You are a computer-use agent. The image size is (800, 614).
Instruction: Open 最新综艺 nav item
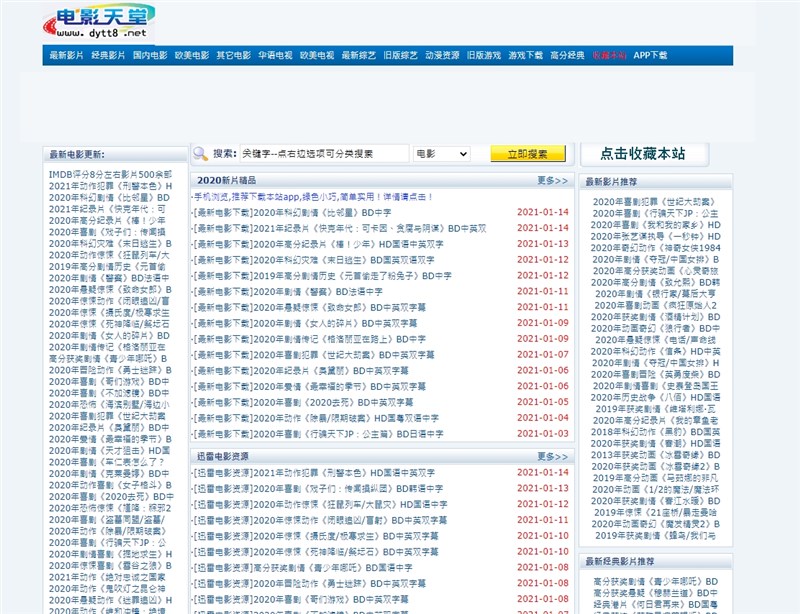tap(359, 55)
